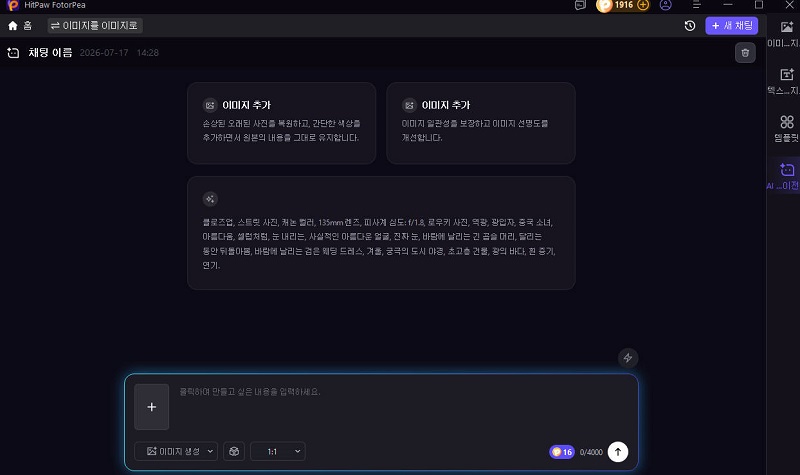Delete this chat with trash icon
Image resolution: width=800 pixels, height=475 pixels.
[745, 53]
